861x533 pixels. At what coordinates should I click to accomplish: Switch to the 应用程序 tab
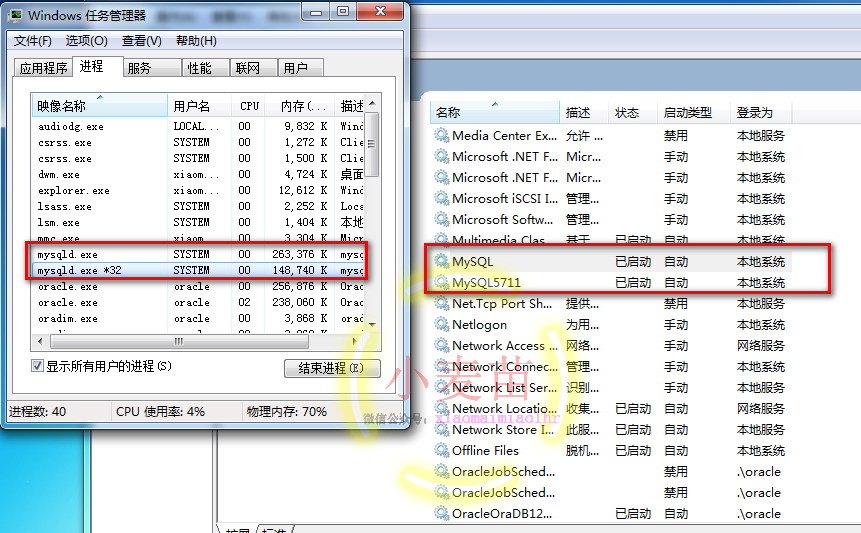point(43,68)
